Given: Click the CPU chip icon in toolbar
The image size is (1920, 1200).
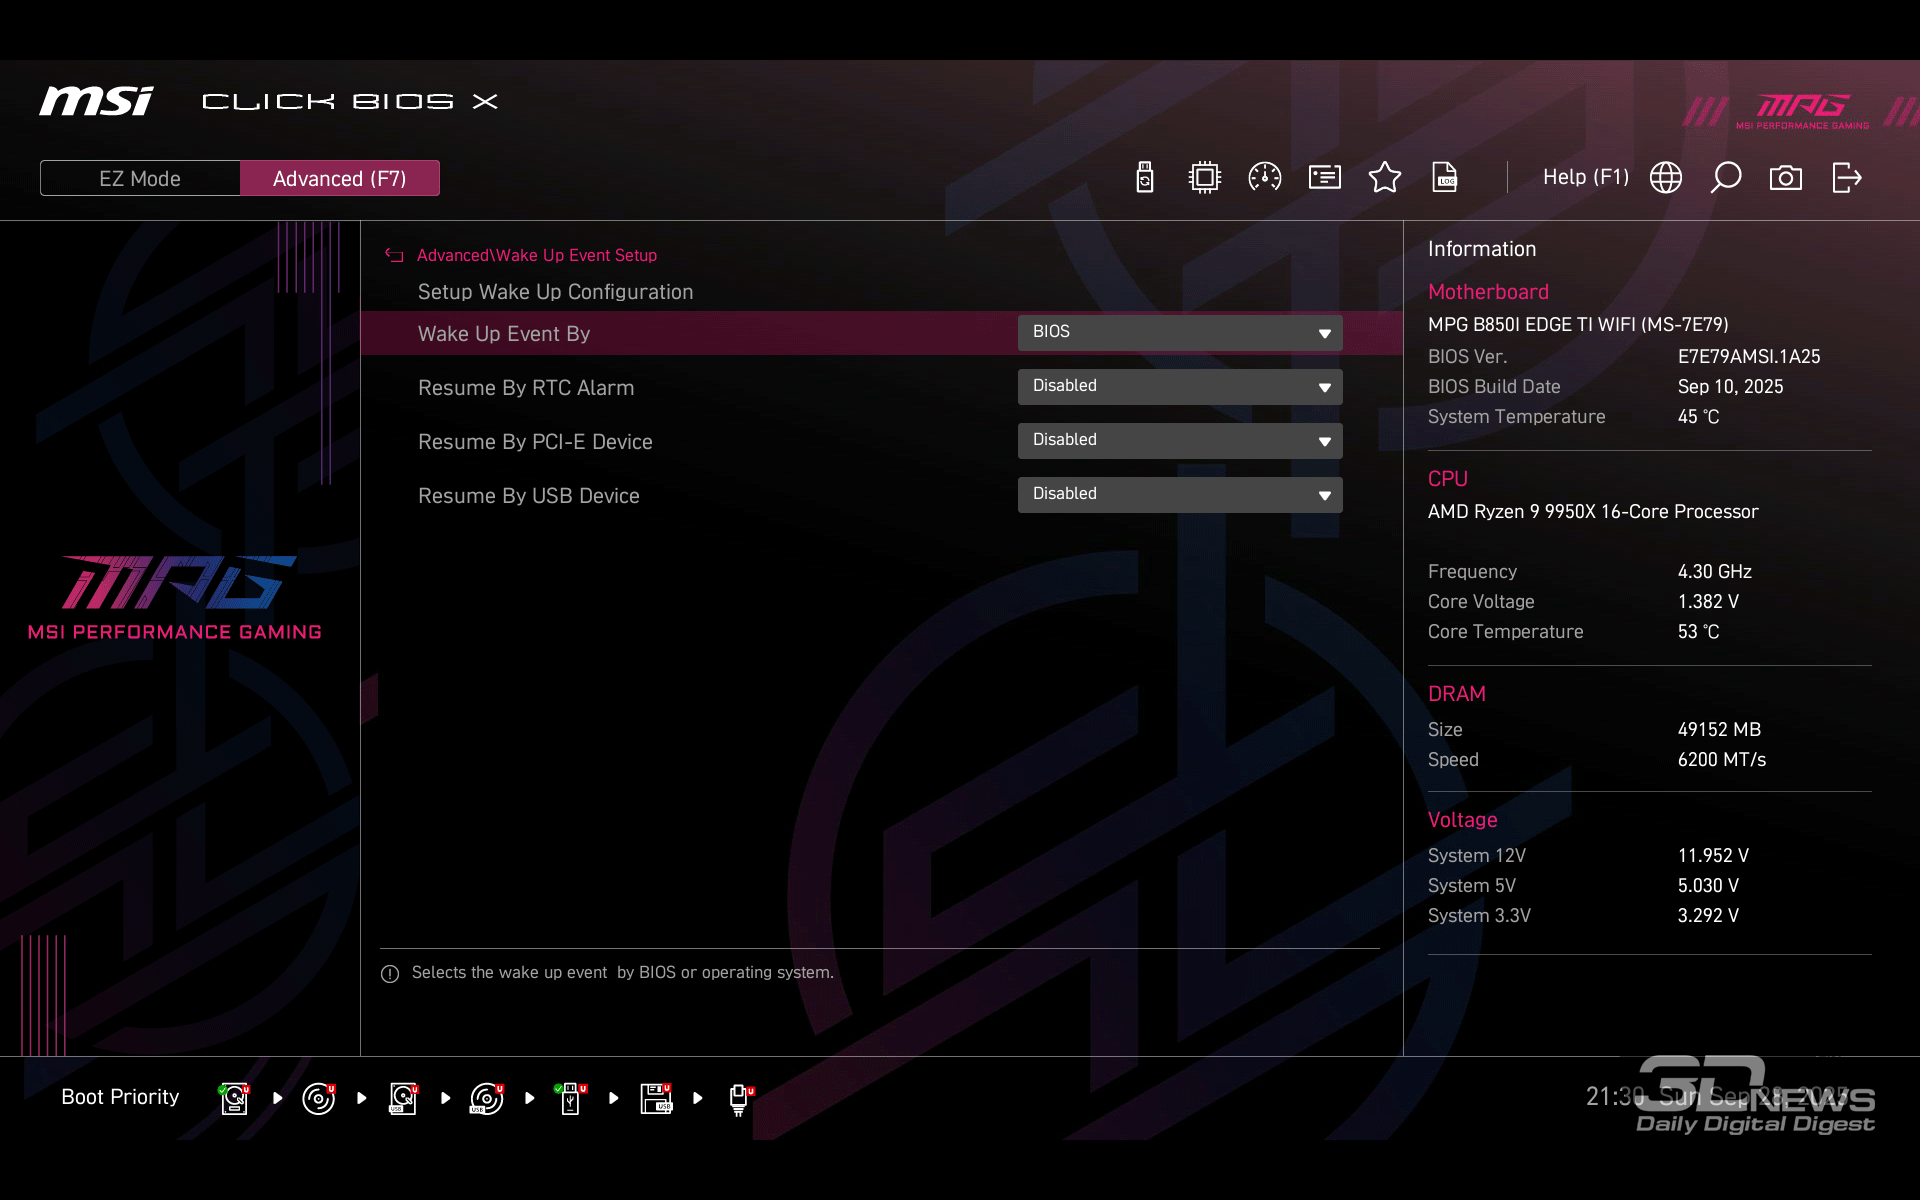Looking at the screenshot, I should coord(1205,178).
